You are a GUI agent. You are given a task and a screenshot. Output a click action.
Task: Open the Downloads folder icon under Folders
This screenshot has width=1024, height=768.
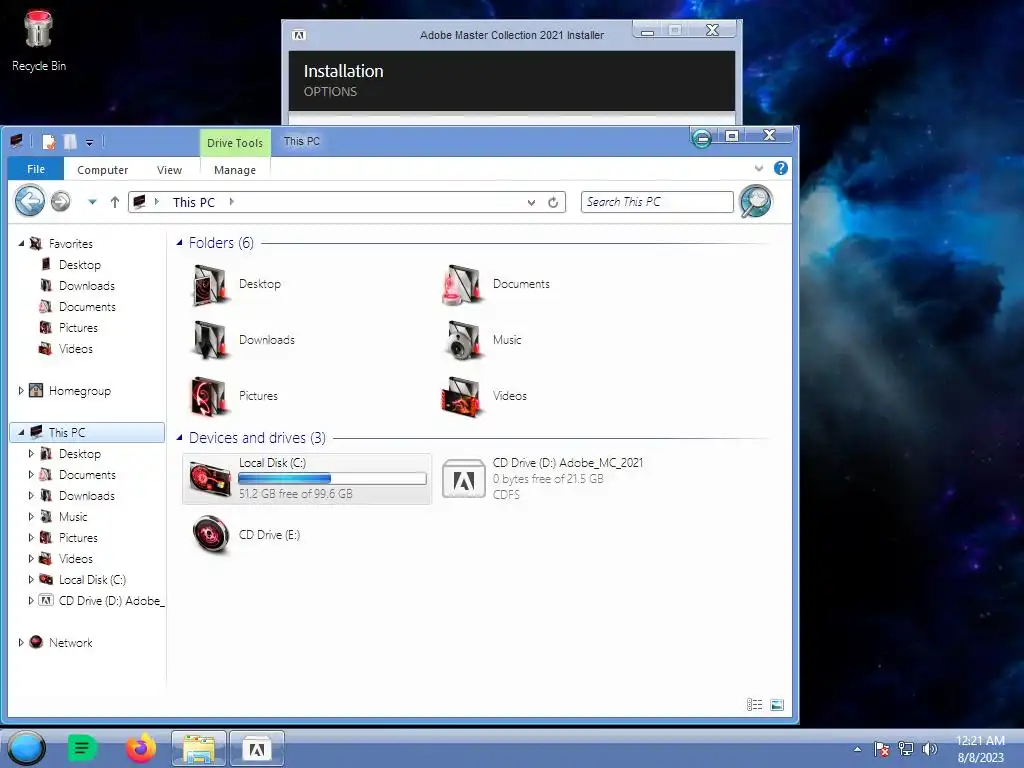click(210, 340)
